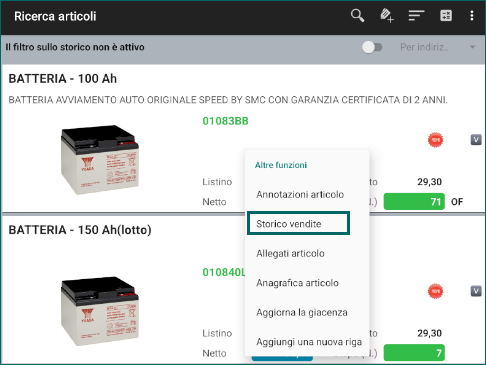Open the sort lines icon

click(x=416, y=16)
